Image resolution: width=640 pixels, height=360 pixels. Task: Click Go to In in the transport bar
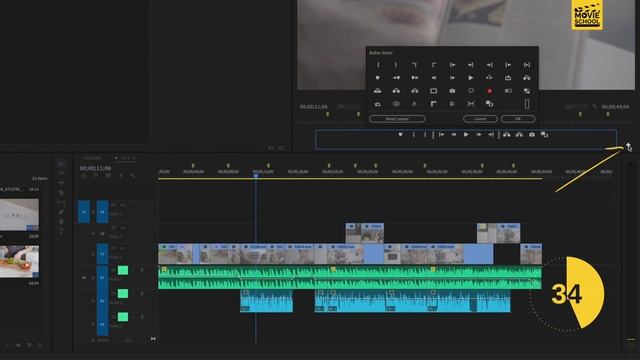tap(442, 135)
